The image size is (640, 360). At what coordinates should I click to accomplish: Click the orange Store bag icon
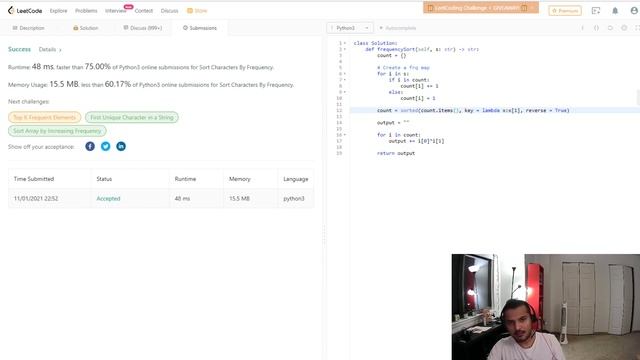pyautogui.click(x=190, y=11)
